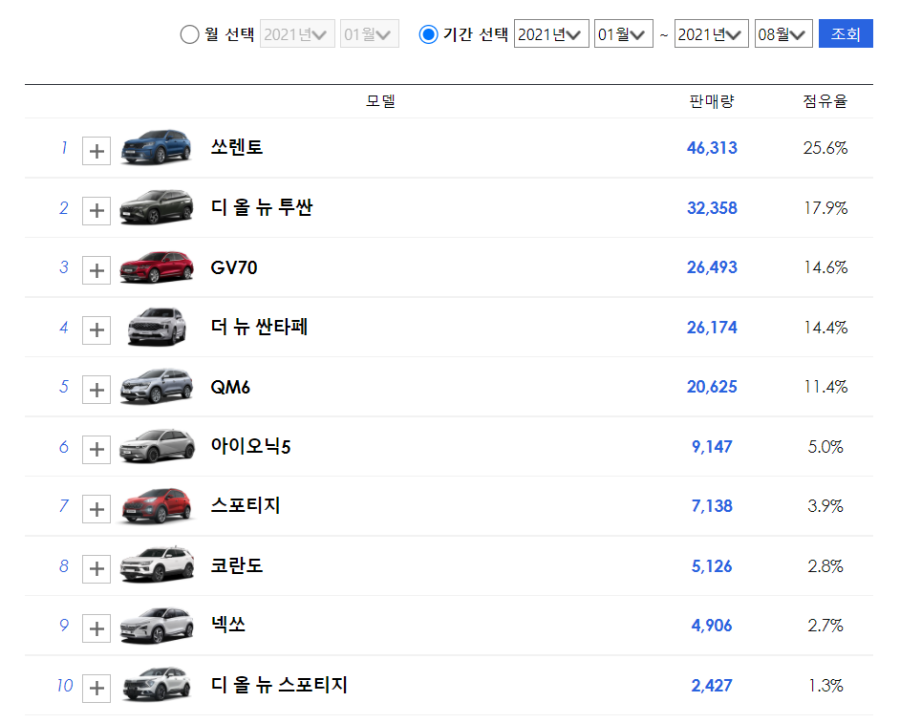
Task: Click the dark 디 올 뉴 투싼 car image
Action: (156, 207)
